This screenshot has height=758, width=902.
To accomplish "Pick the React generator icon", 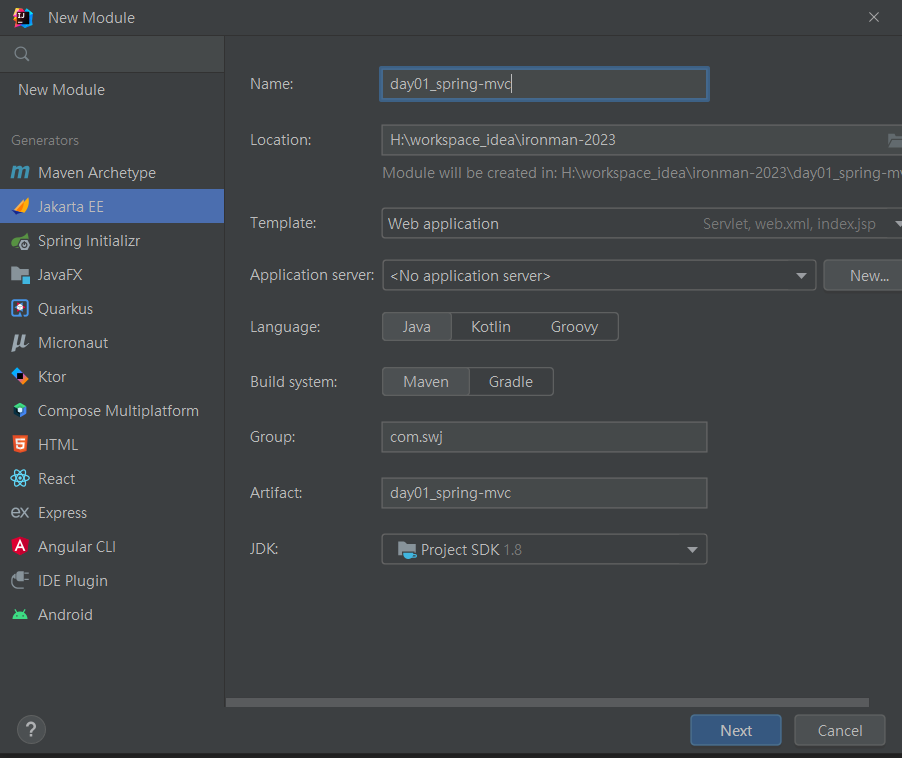I will click(x=20, y=479).
